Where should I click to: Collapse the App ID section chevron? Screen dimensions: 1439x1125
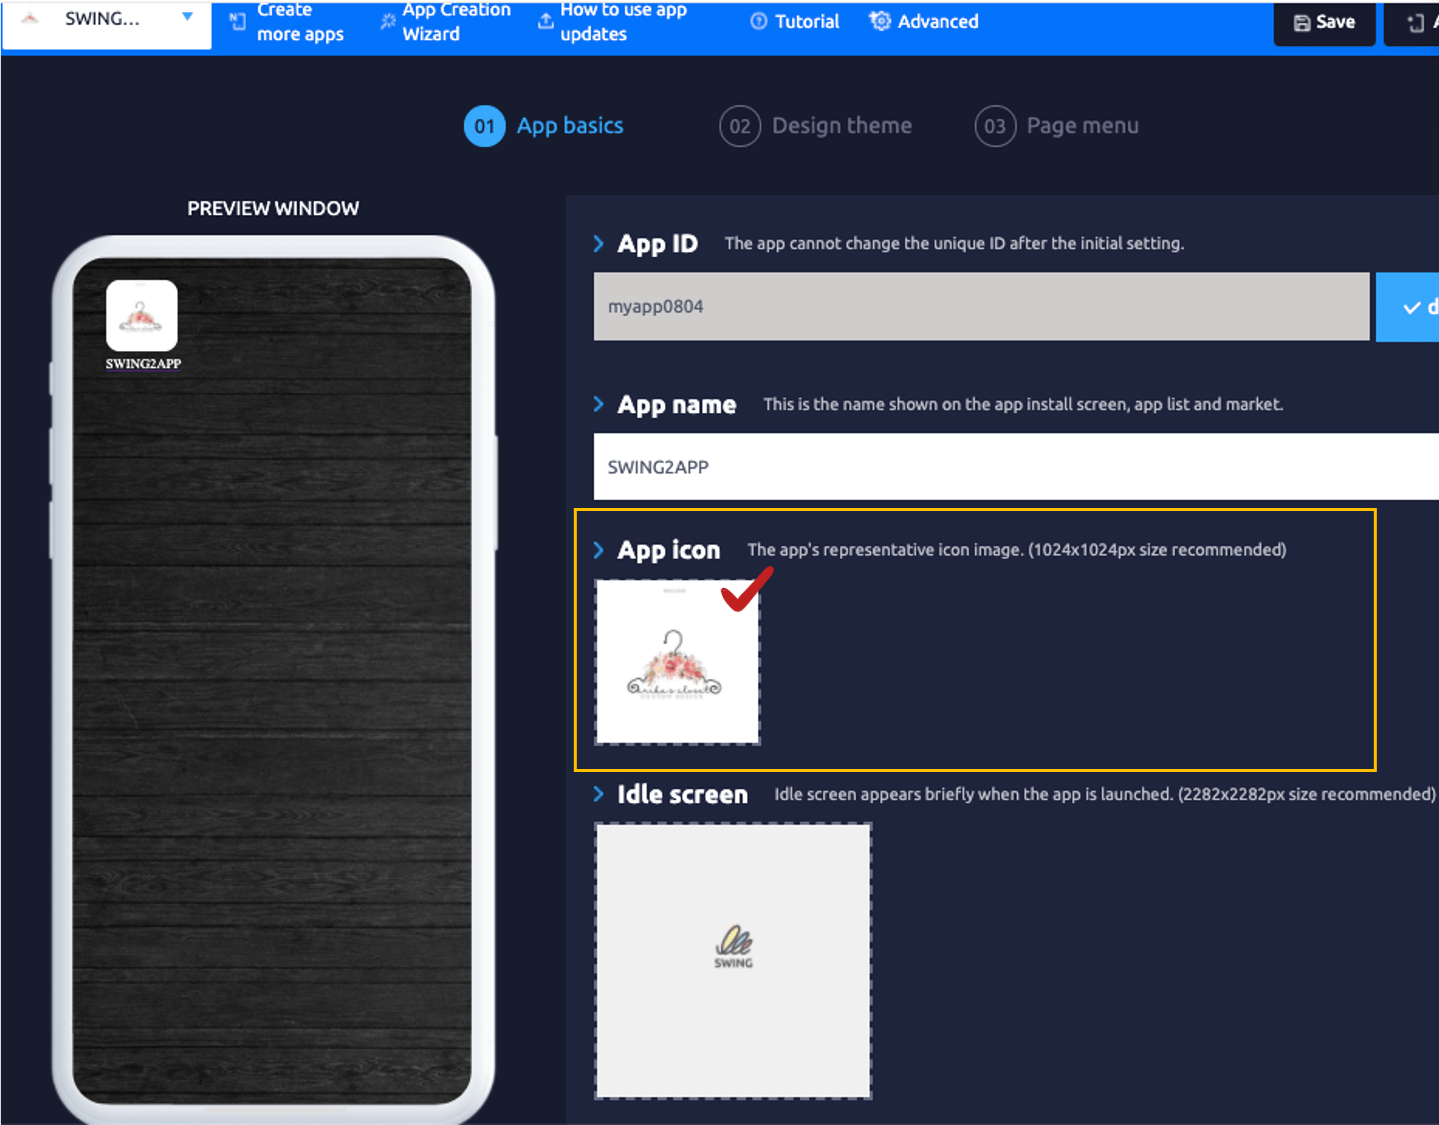[x=598, y=244]
